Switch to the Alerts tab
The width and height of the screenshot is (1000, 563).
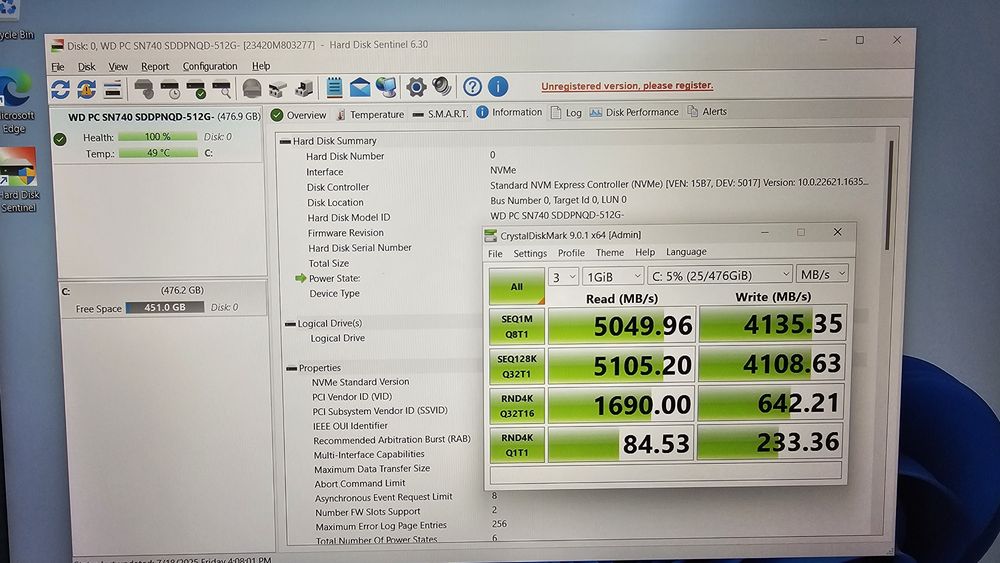[x=707, y=111]
